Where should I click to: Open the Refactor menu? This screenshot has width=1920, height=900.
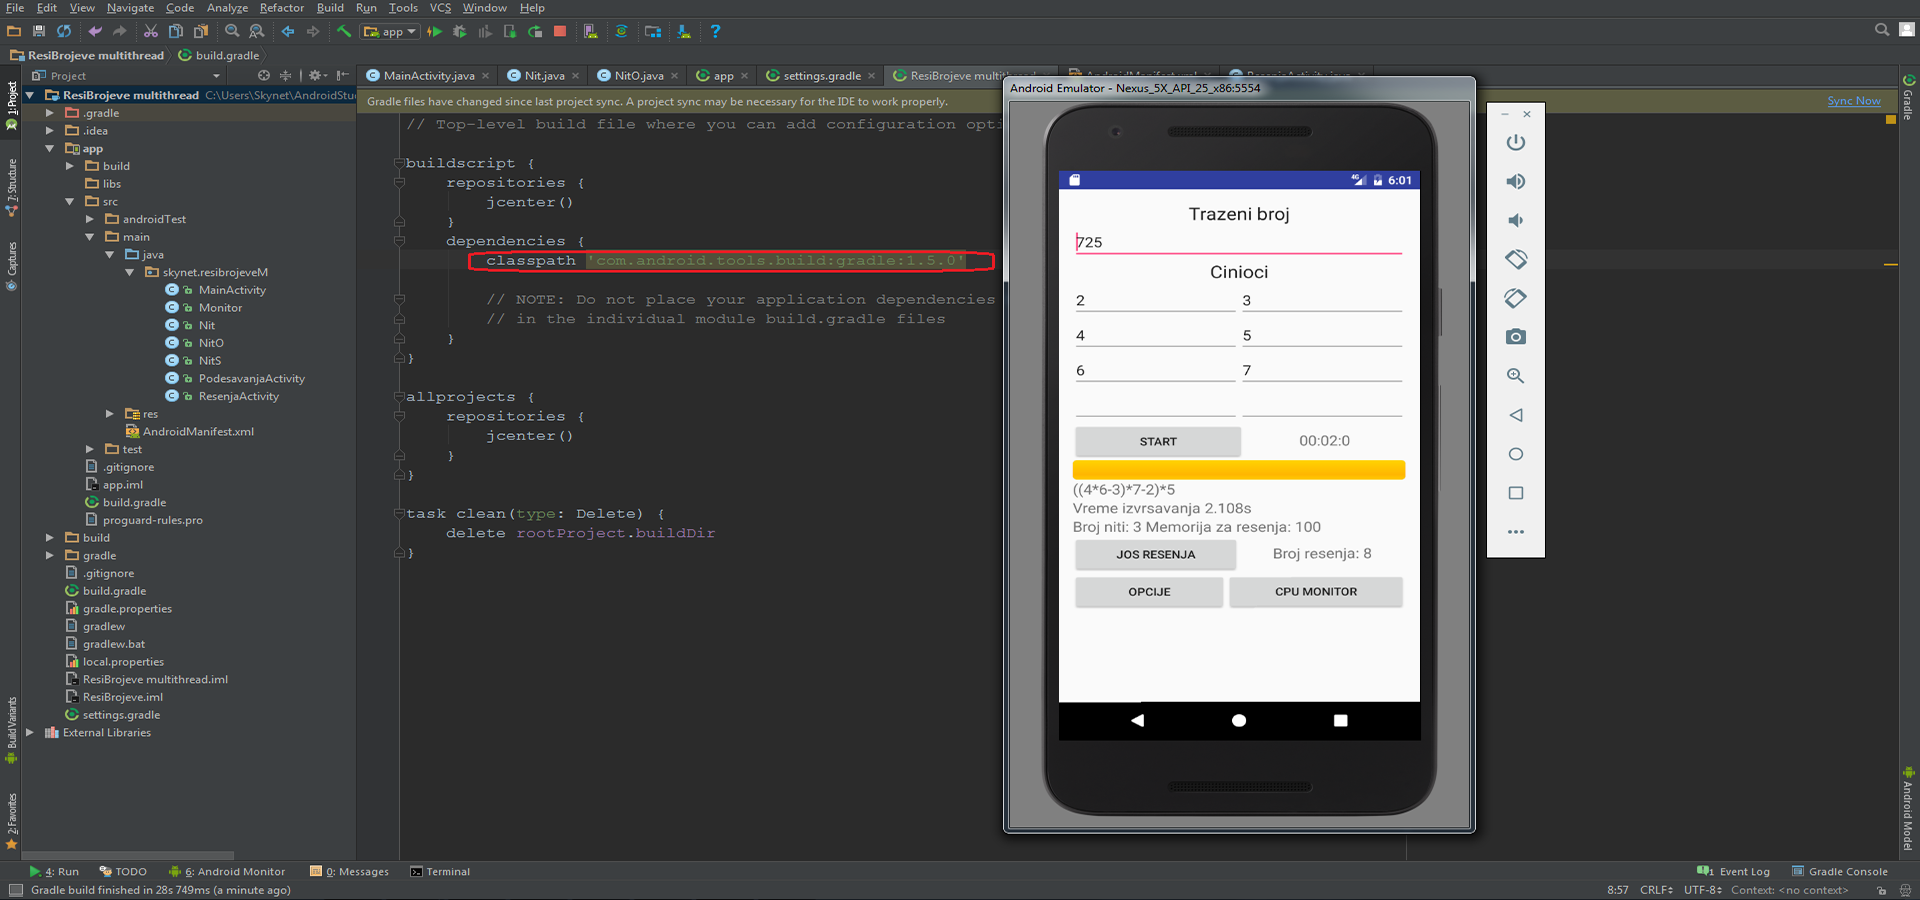(281, 8)
